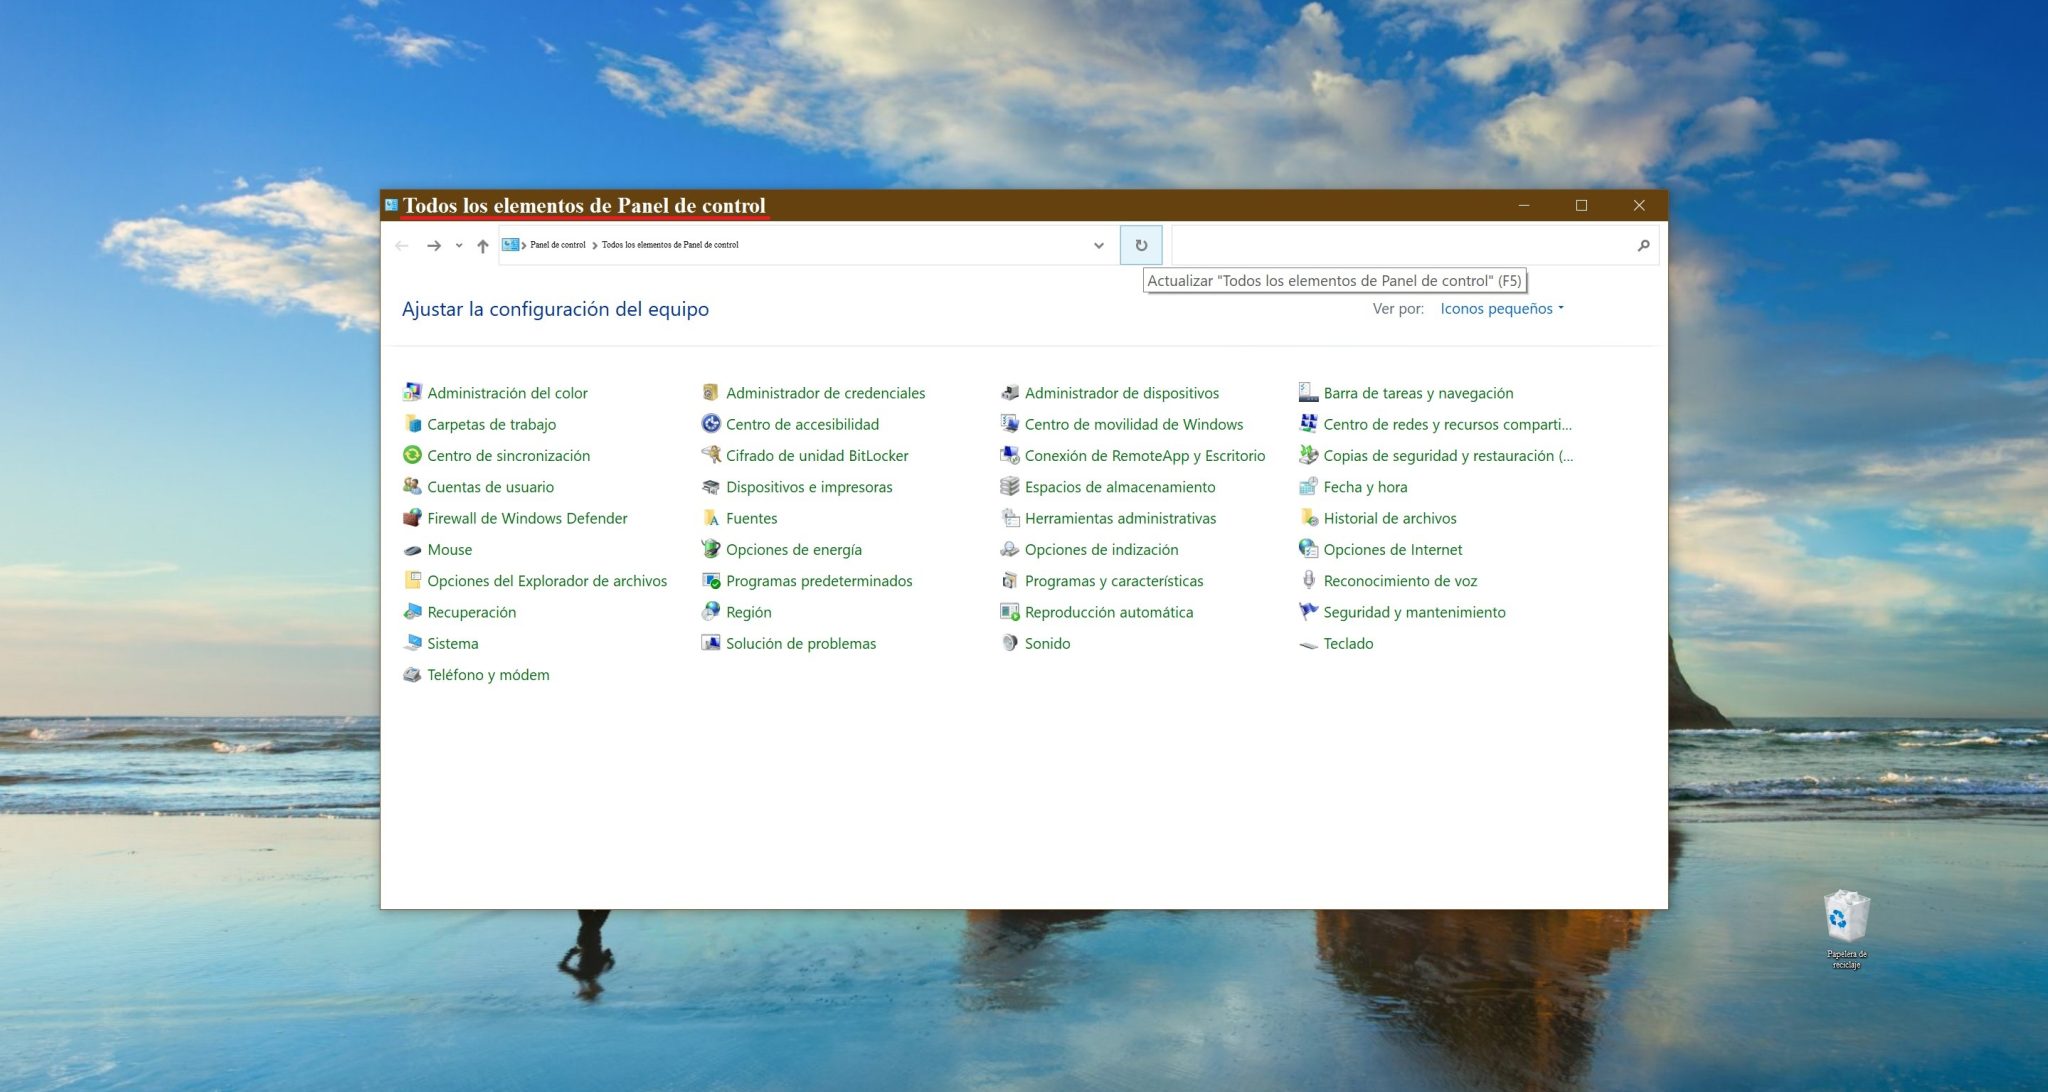Click the Teléfono y módem icon

[412, 674]
